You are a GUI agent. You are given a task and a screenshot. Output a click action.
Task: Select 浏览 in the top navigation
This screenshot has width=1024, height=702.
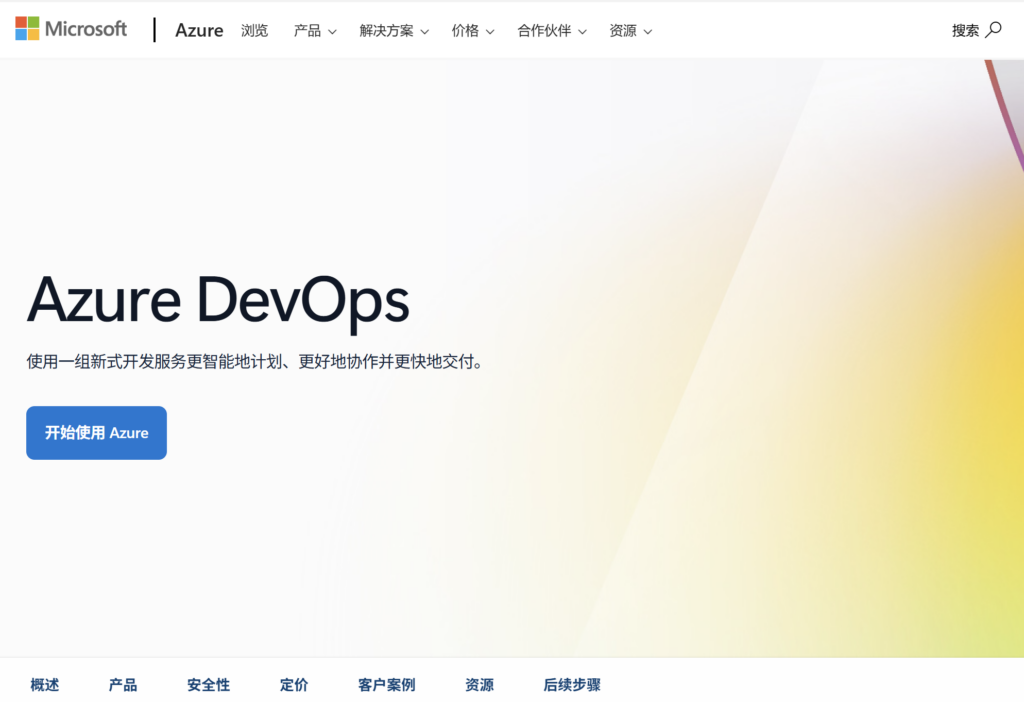coord(255,31)
